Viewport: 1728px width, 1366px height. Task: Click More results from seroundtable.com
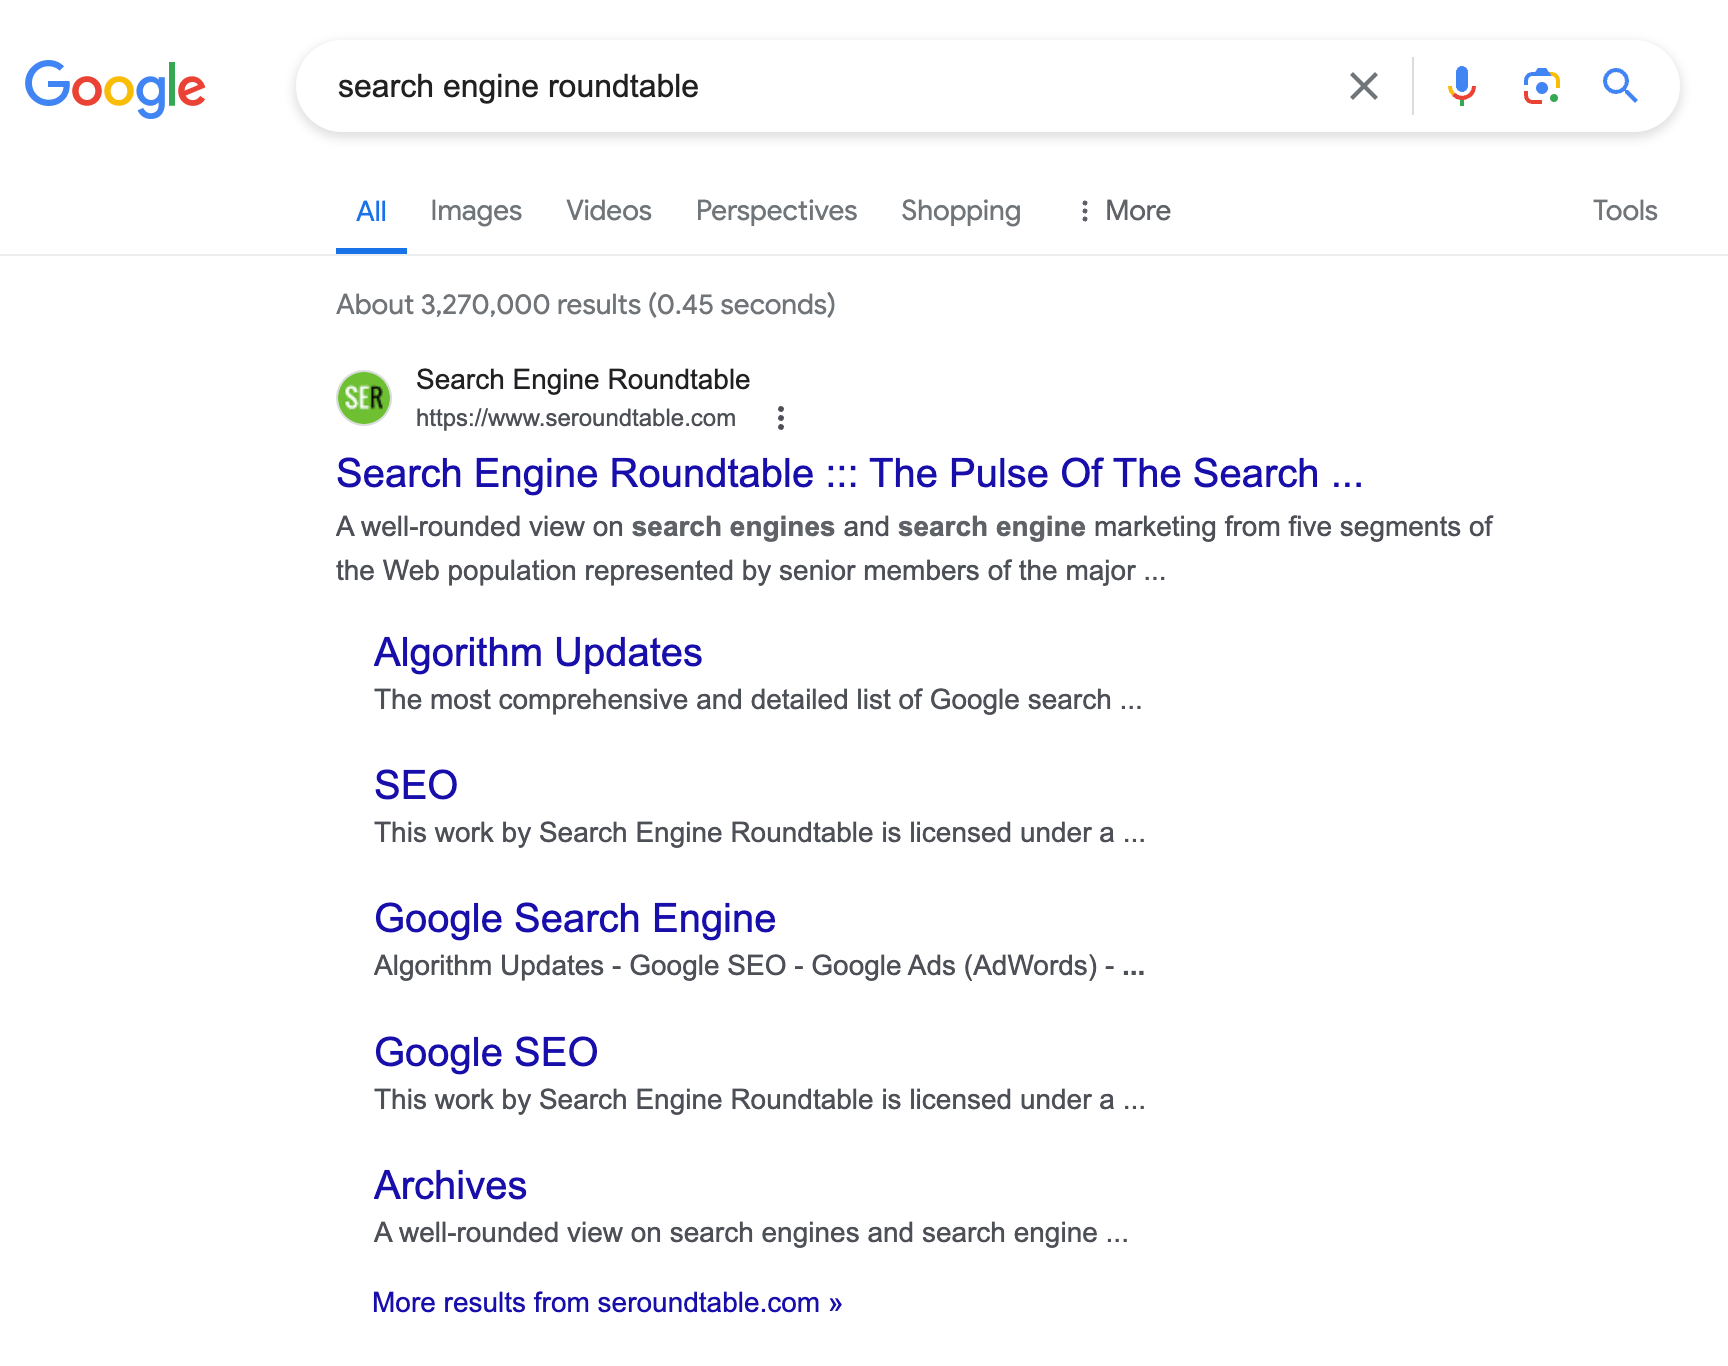point(607,1302)
